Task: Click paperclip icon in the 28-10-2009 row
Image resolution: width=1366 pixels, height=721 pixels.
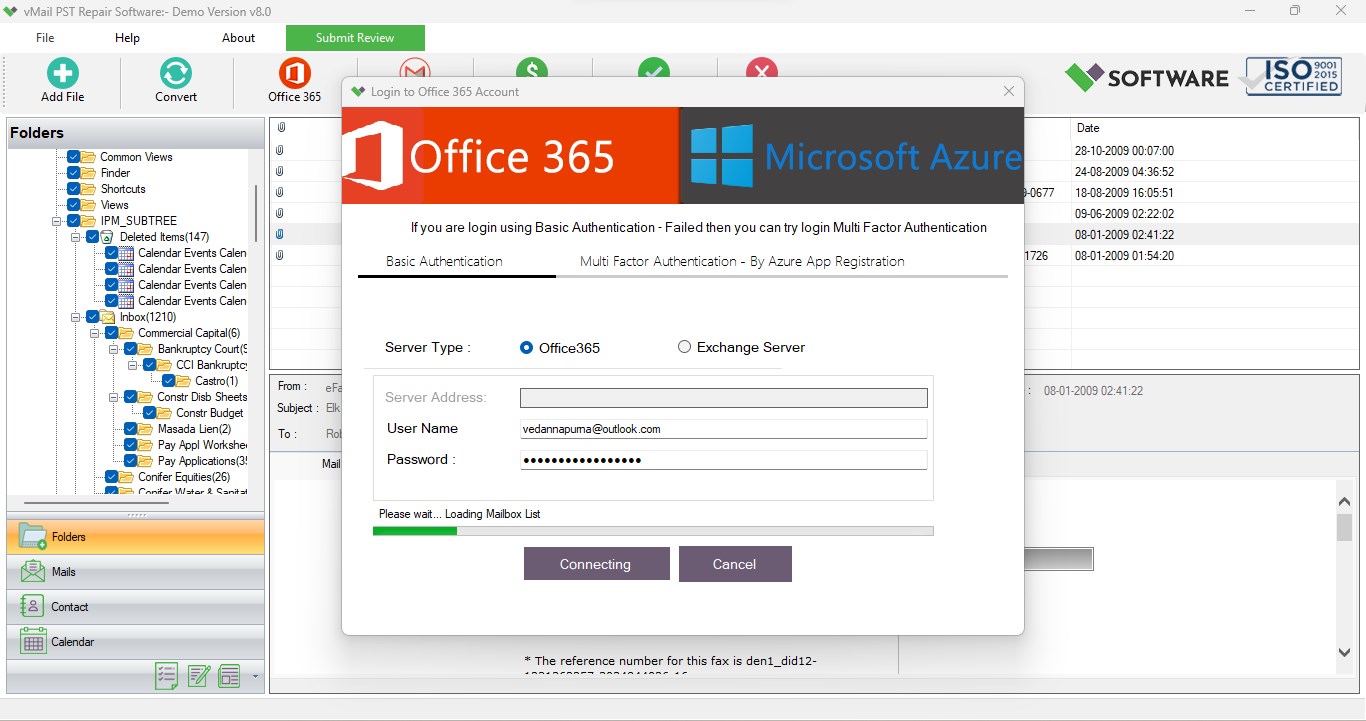Action: 280,150
